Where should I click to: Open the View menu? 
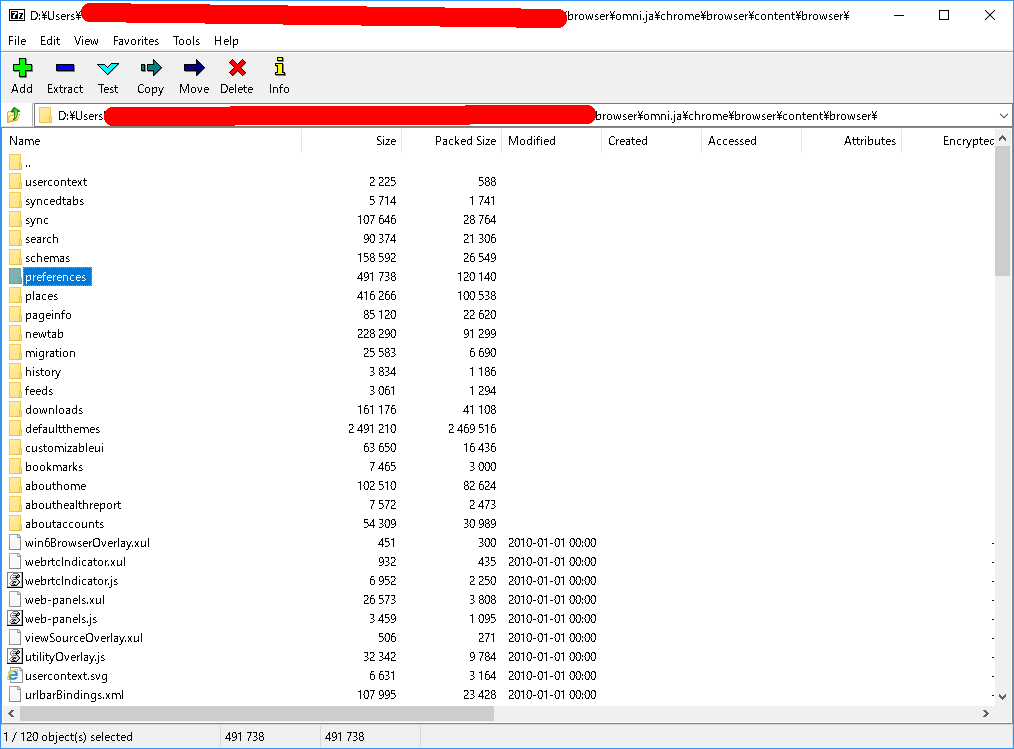coord(86,41)
